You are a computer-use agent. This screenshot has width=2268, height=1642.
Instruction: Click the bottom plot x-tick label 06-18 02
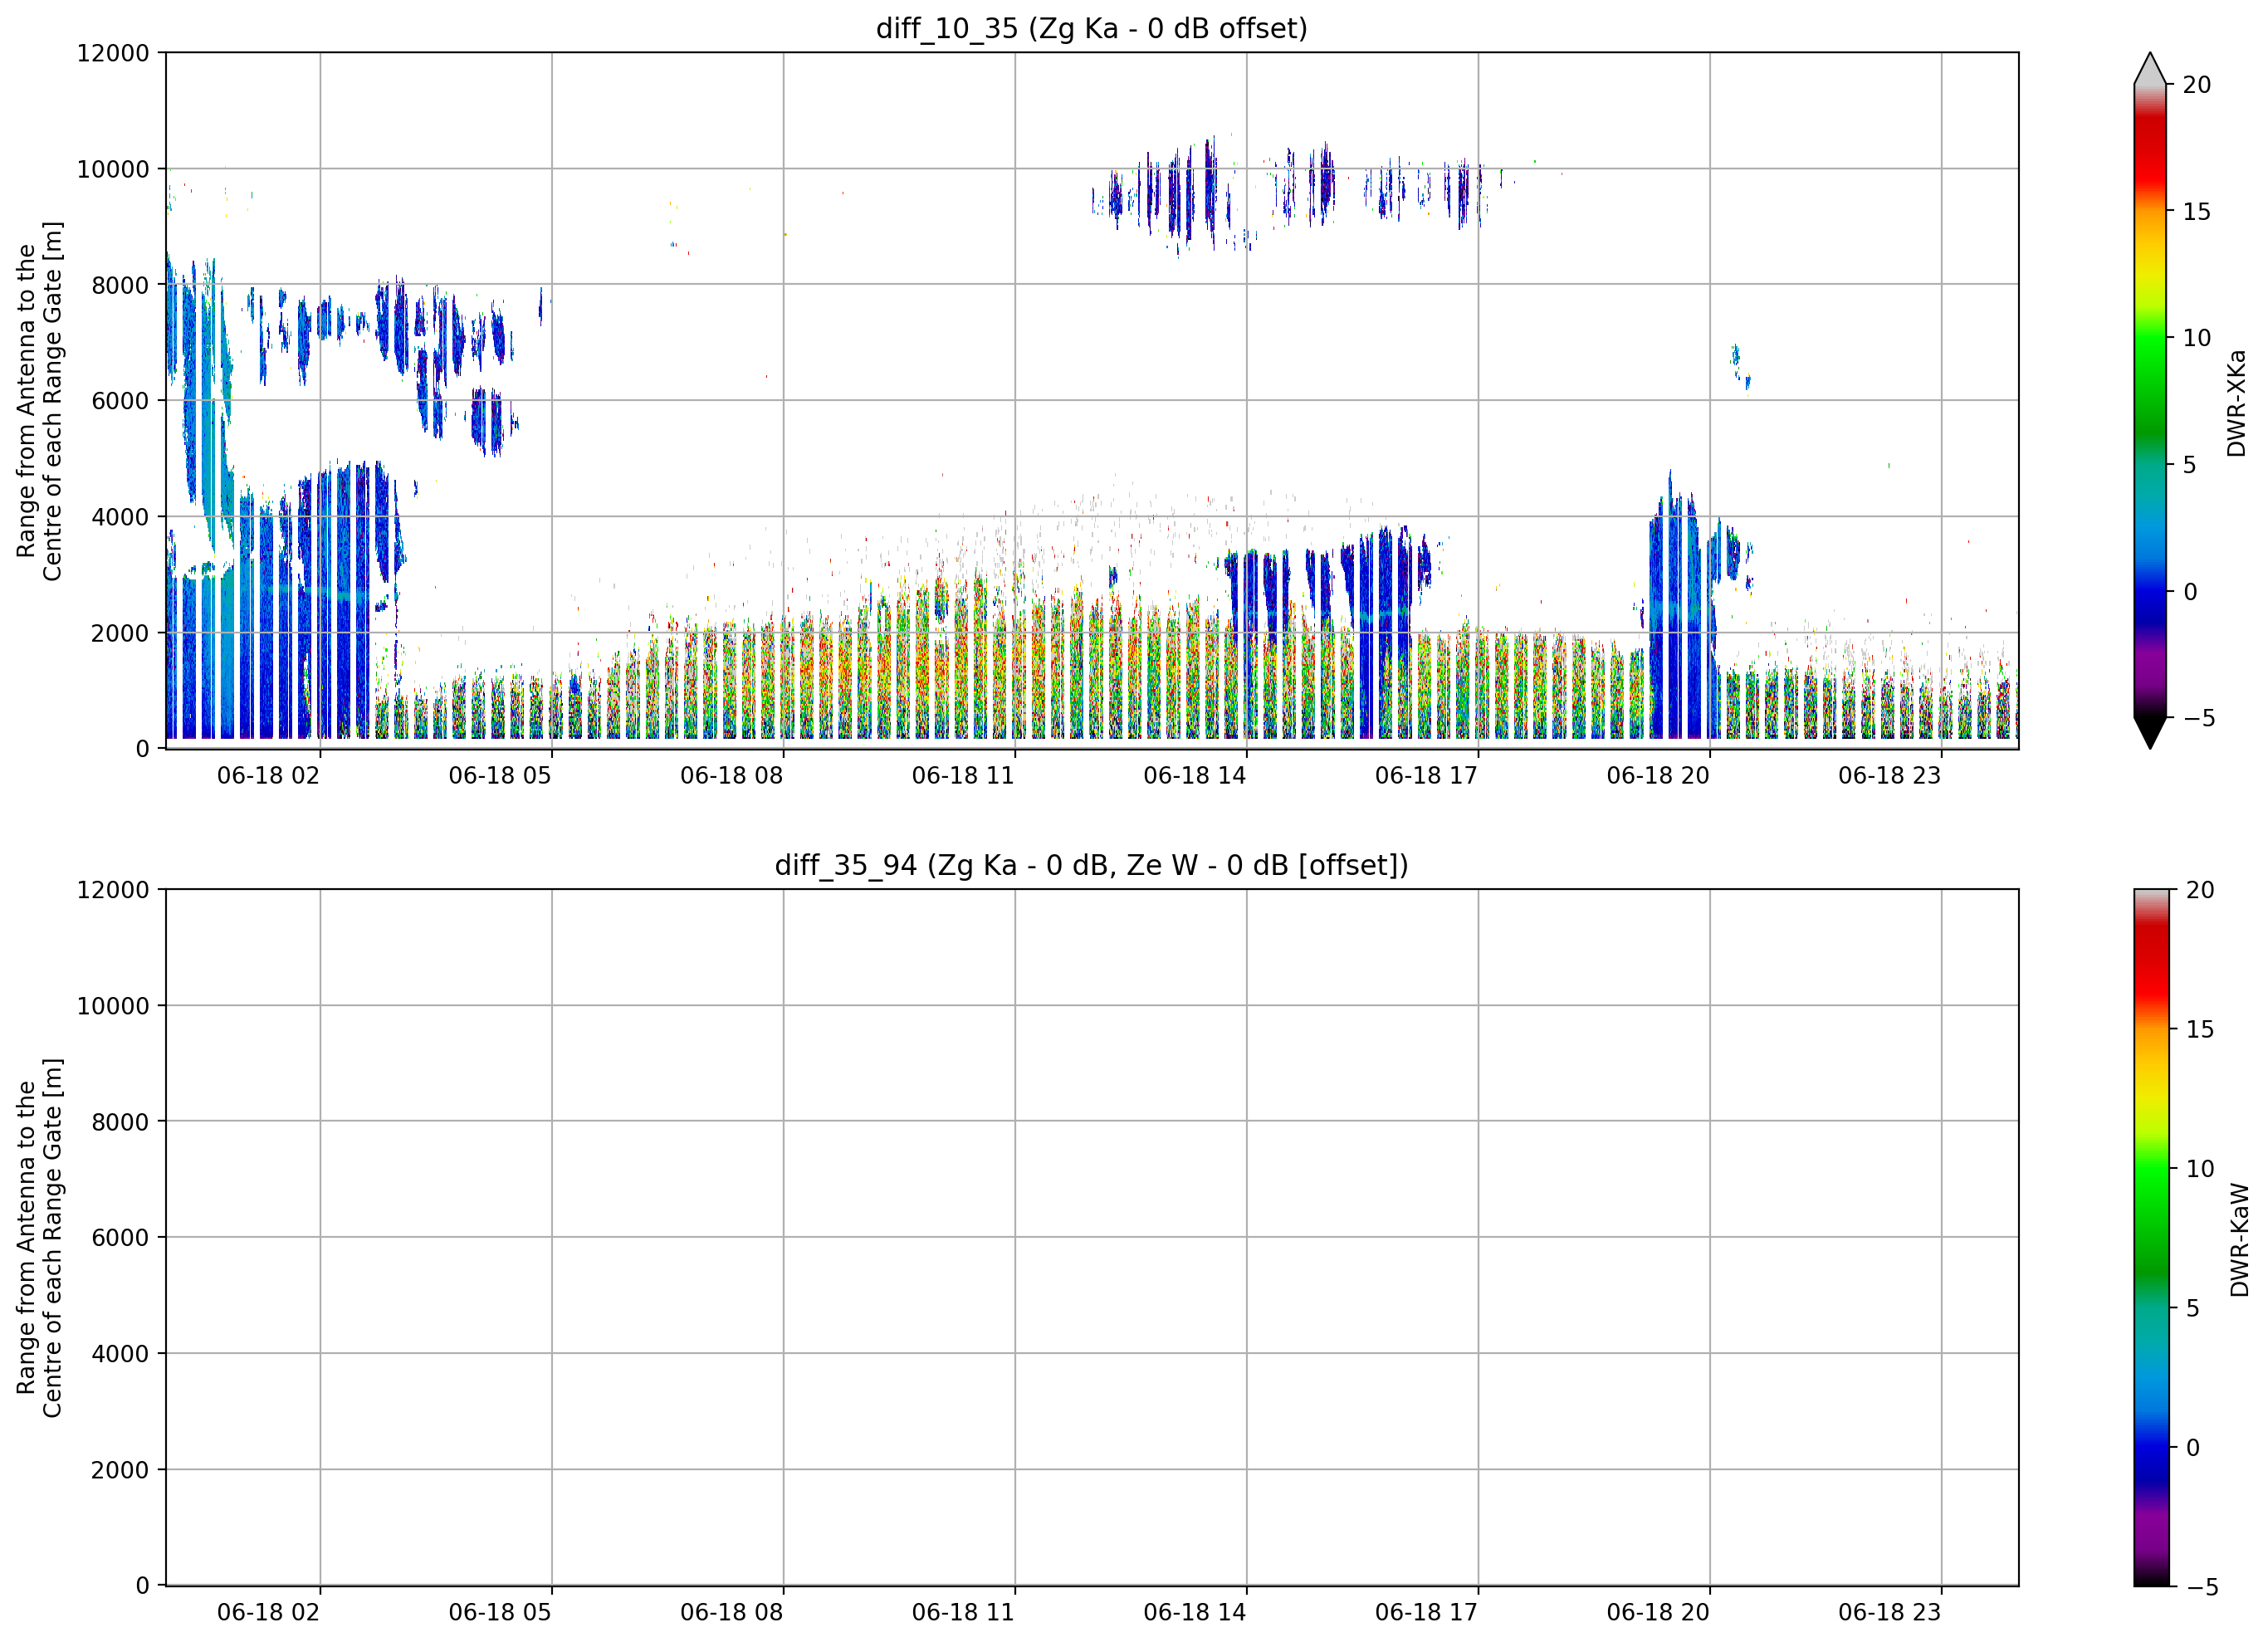[x=268, y=1612]
